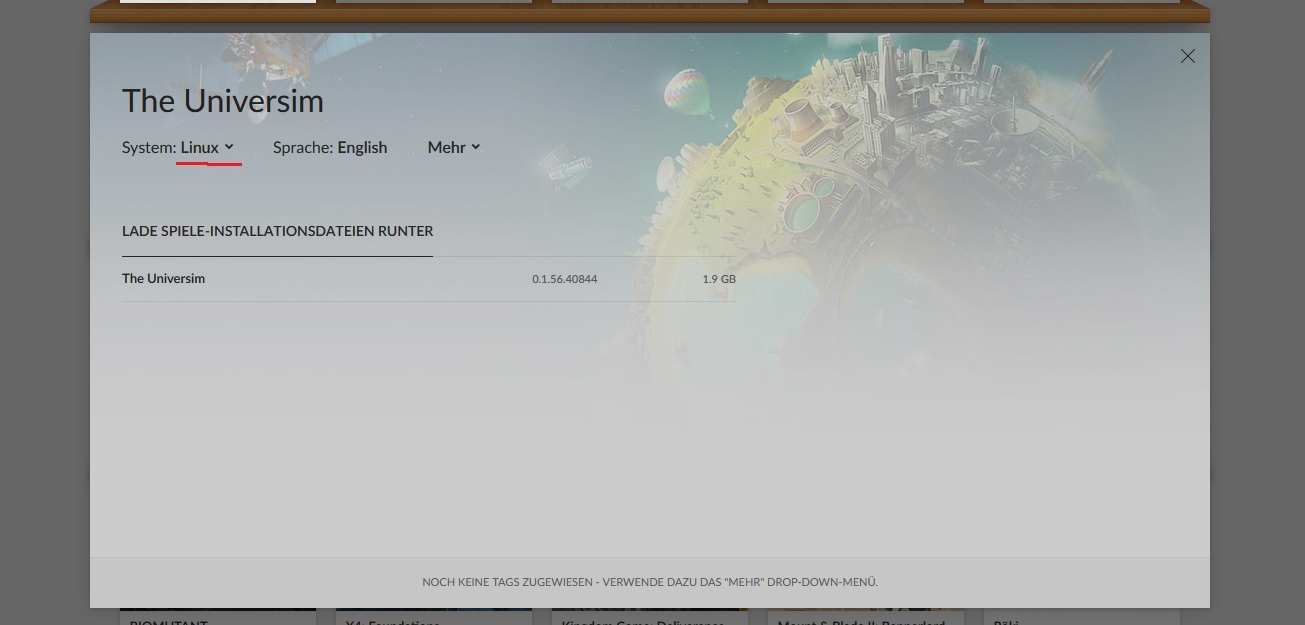The width and height of the screenshot is (1305, 625).
Task: Close The Universim details overlay
Action: pos(1188,56)
